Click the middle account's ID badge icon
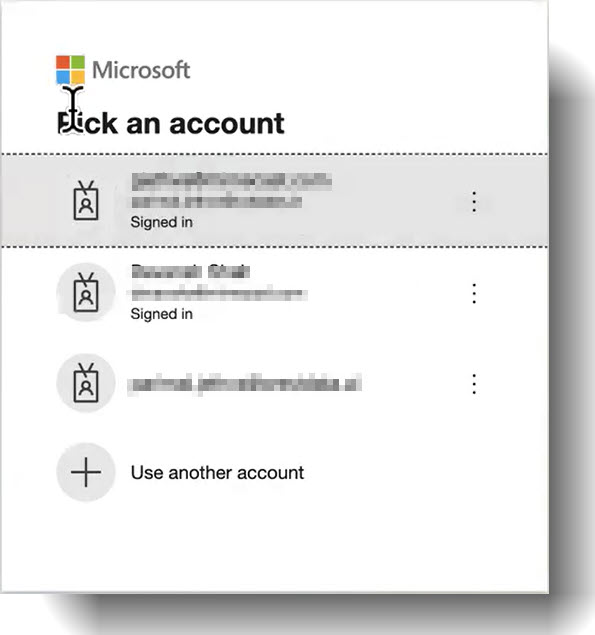595x635 pixels. (x=86, y=292)
